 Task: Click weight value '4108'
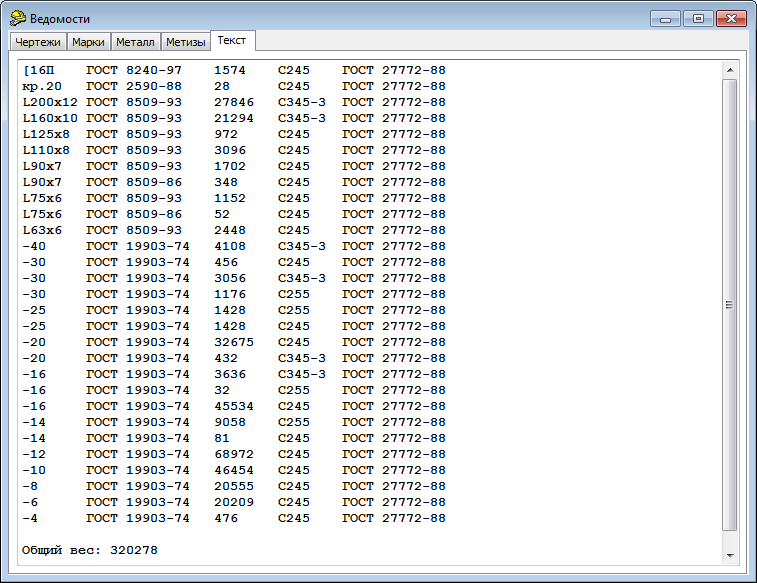(230, 246)
